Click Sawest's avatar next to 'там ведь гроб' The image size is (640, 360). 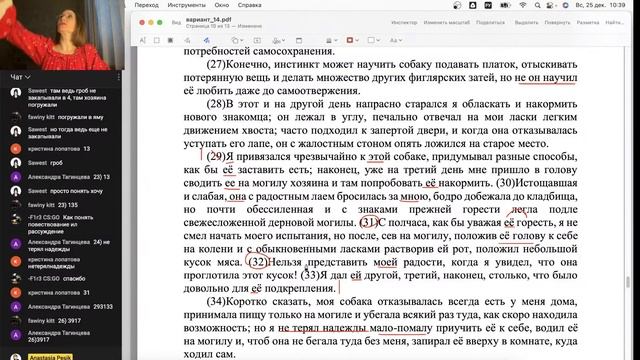(x=16, y=93)
